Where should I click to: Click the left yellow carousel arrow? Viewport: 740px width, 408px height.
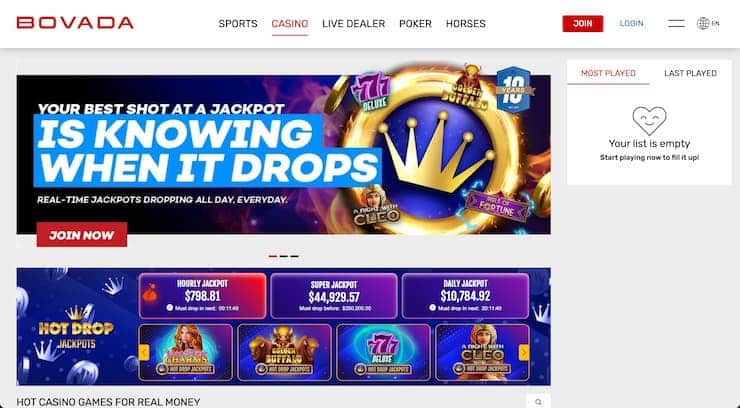tap(144, 352)
